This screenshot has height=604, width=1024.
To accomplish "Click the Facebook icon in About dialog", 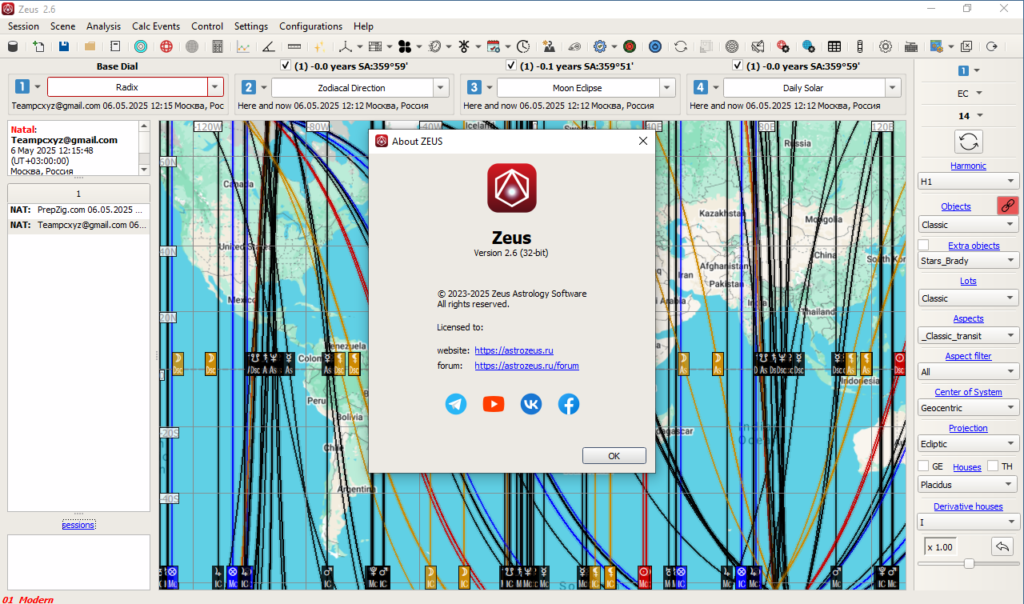I will [x=568, y=404].
